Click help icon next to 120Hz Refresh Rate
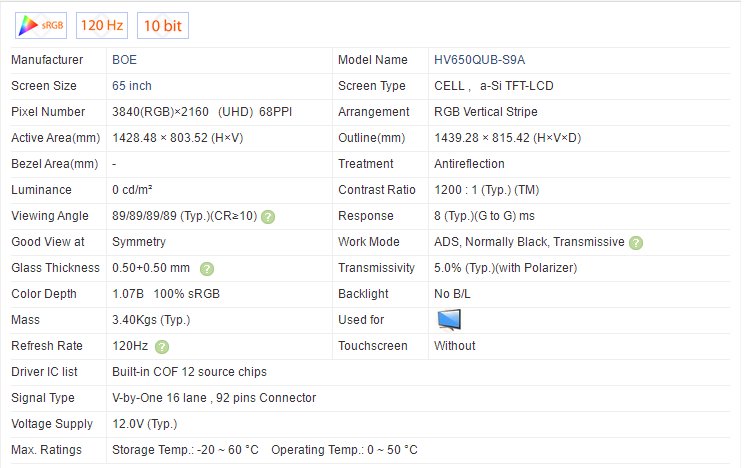This screenshot has height=468, width=750. point(162,346)
